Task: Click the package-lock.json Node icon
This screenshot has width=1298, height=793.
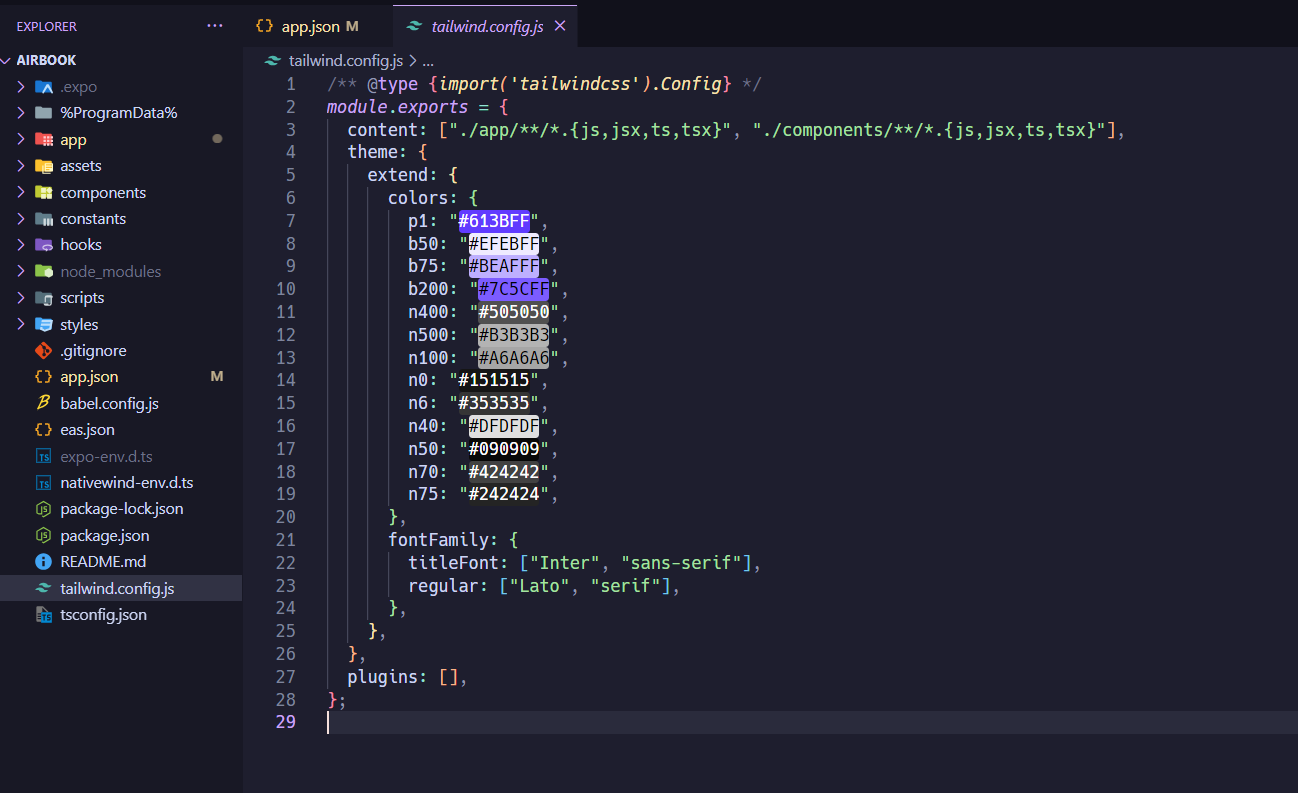Action: point(43,509)
